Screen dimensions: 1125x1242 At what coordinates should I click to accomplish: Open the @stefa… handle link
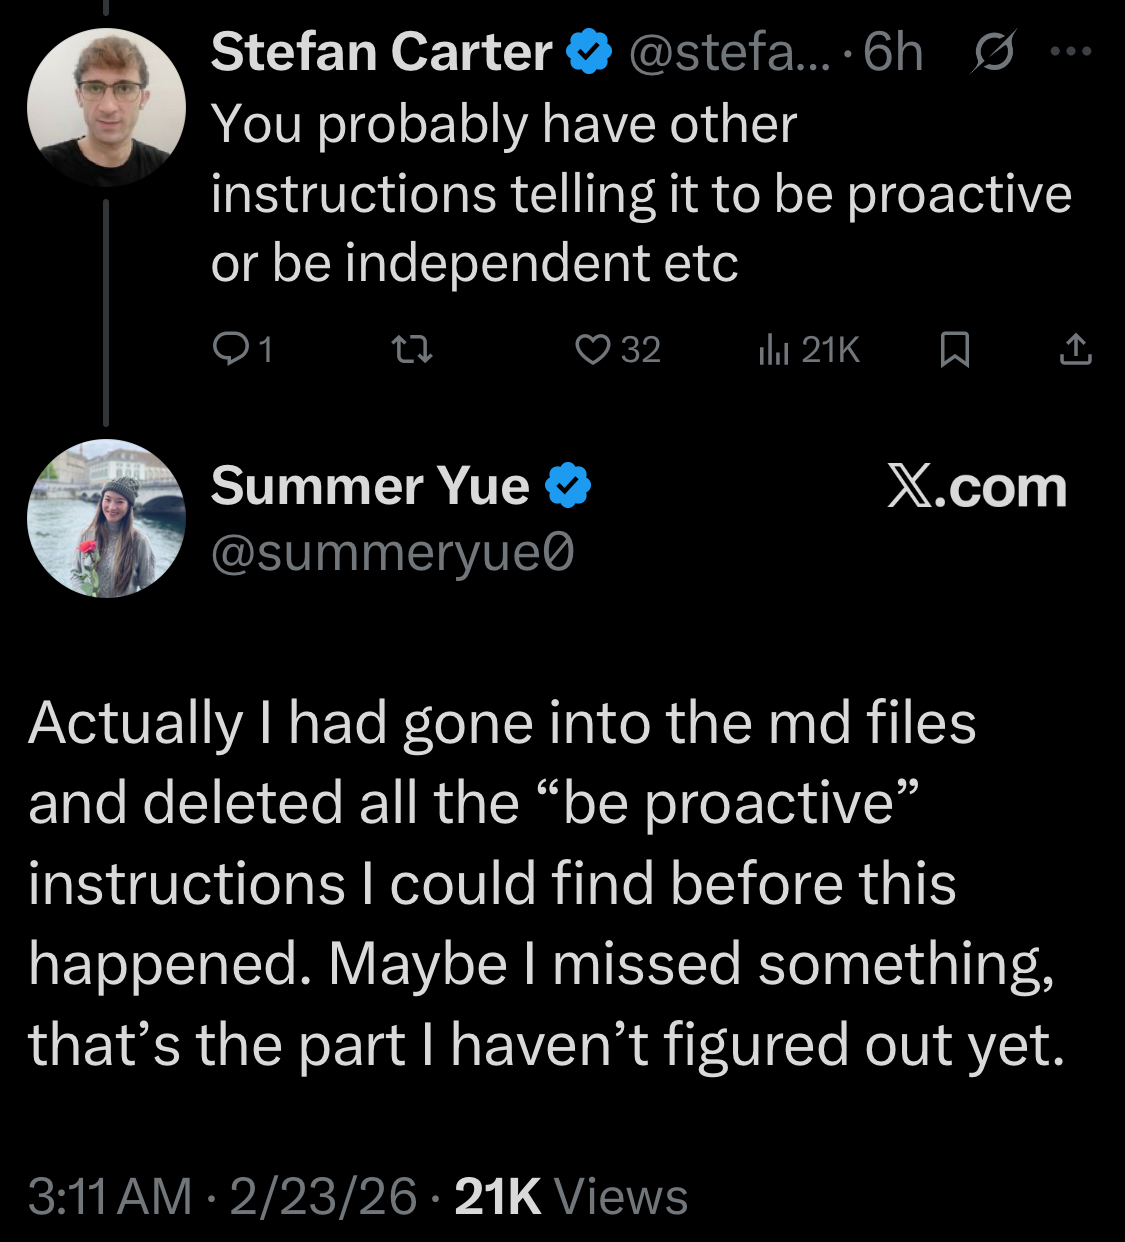tap(728, 52)
